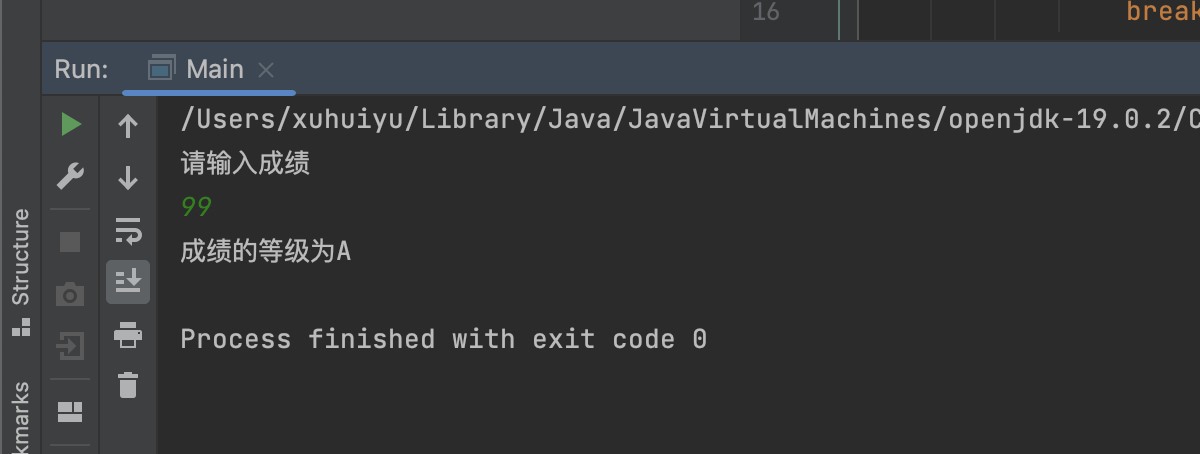Click the entered value 99 in console
The height and width of the screenshot is (454, 1200).
tap(196, 207)
